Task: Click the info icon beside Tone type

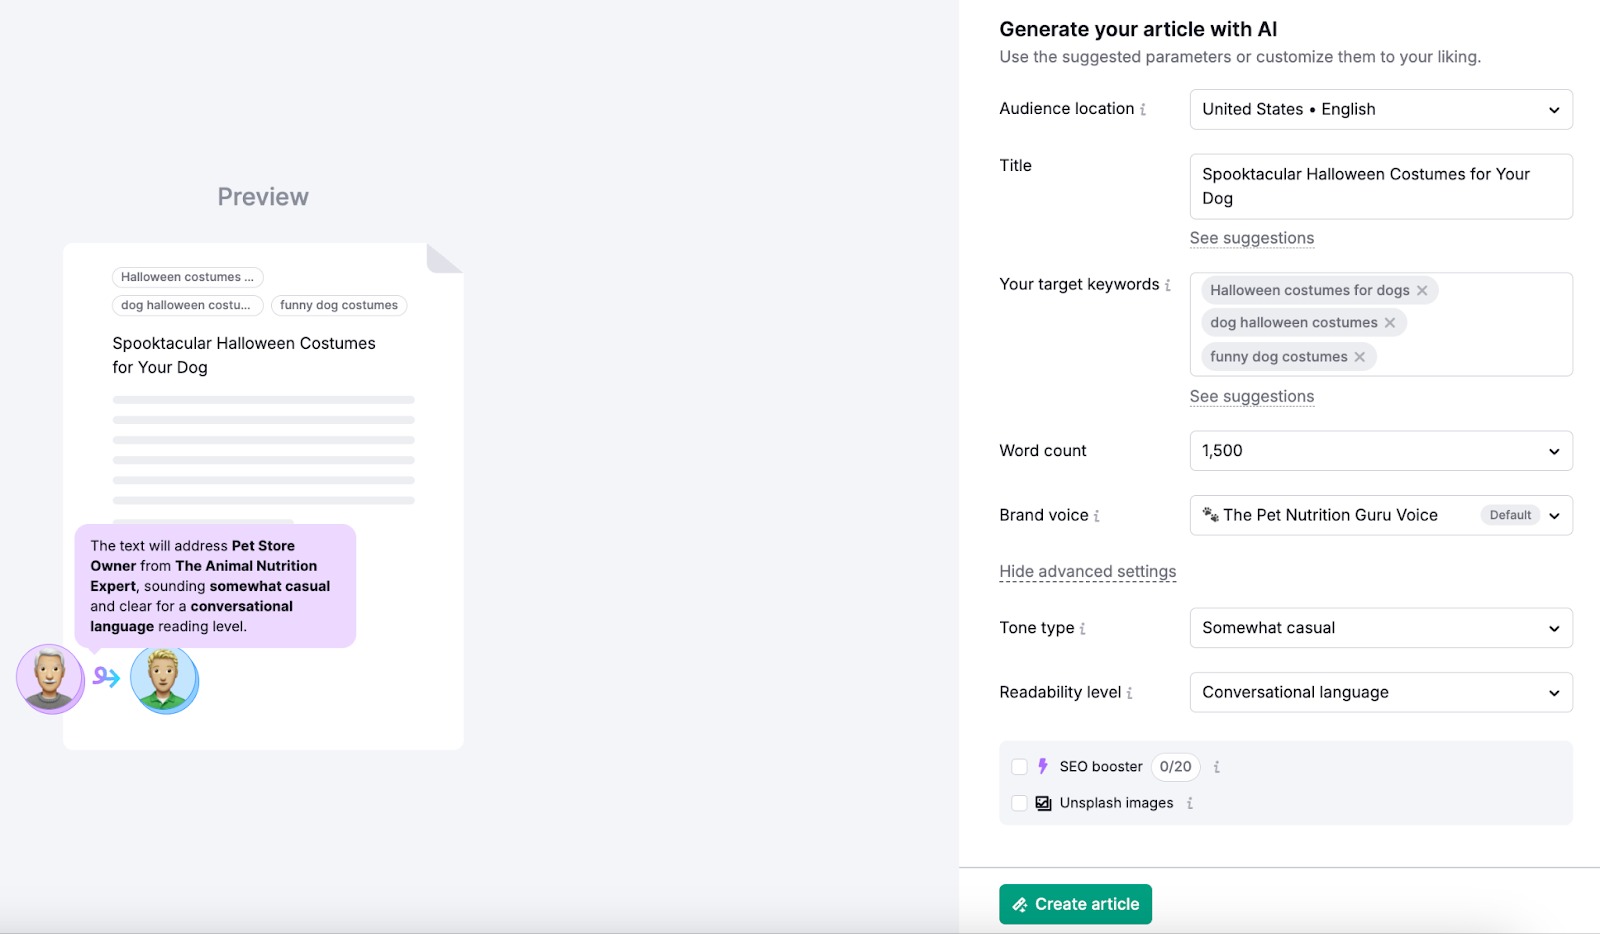Action: 1082,628
